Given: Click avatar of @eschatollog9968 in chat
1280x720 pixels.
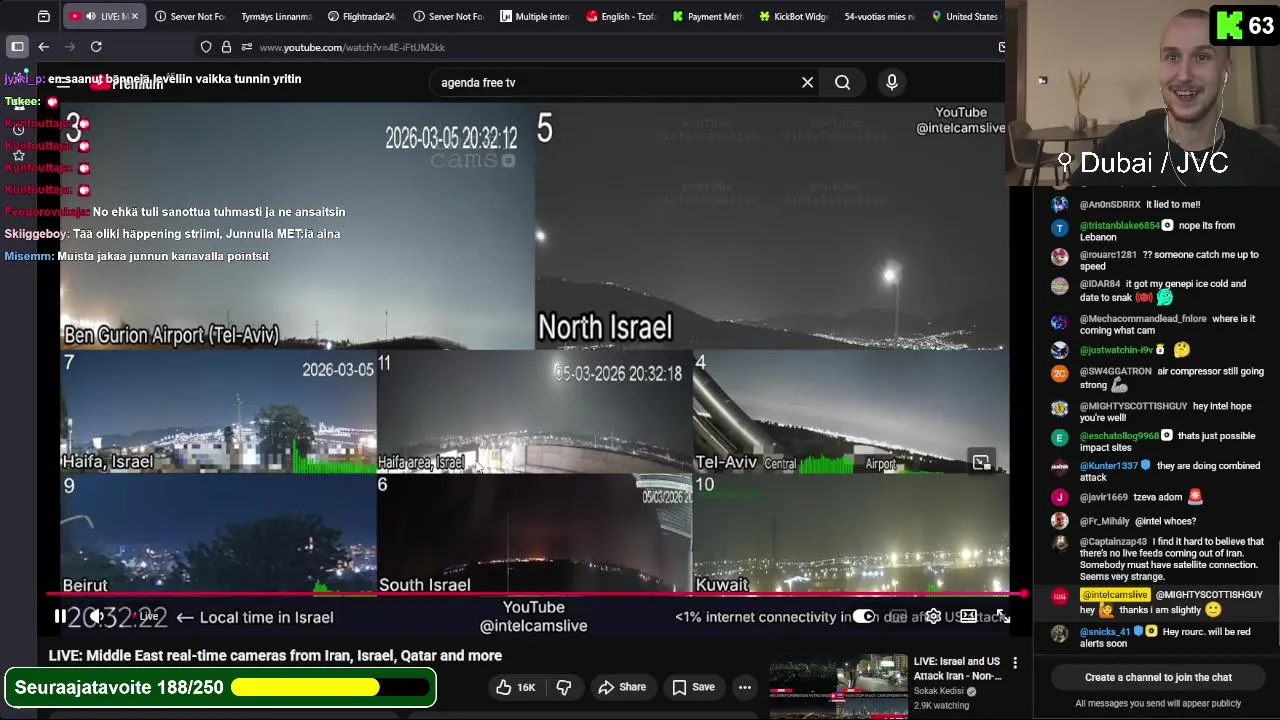Looking at the screenshot, I should 1060,438.
